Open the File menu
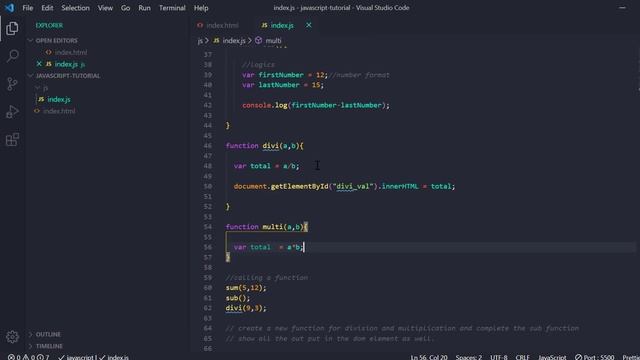Viewport: 640px width, 360px height. 28,8
